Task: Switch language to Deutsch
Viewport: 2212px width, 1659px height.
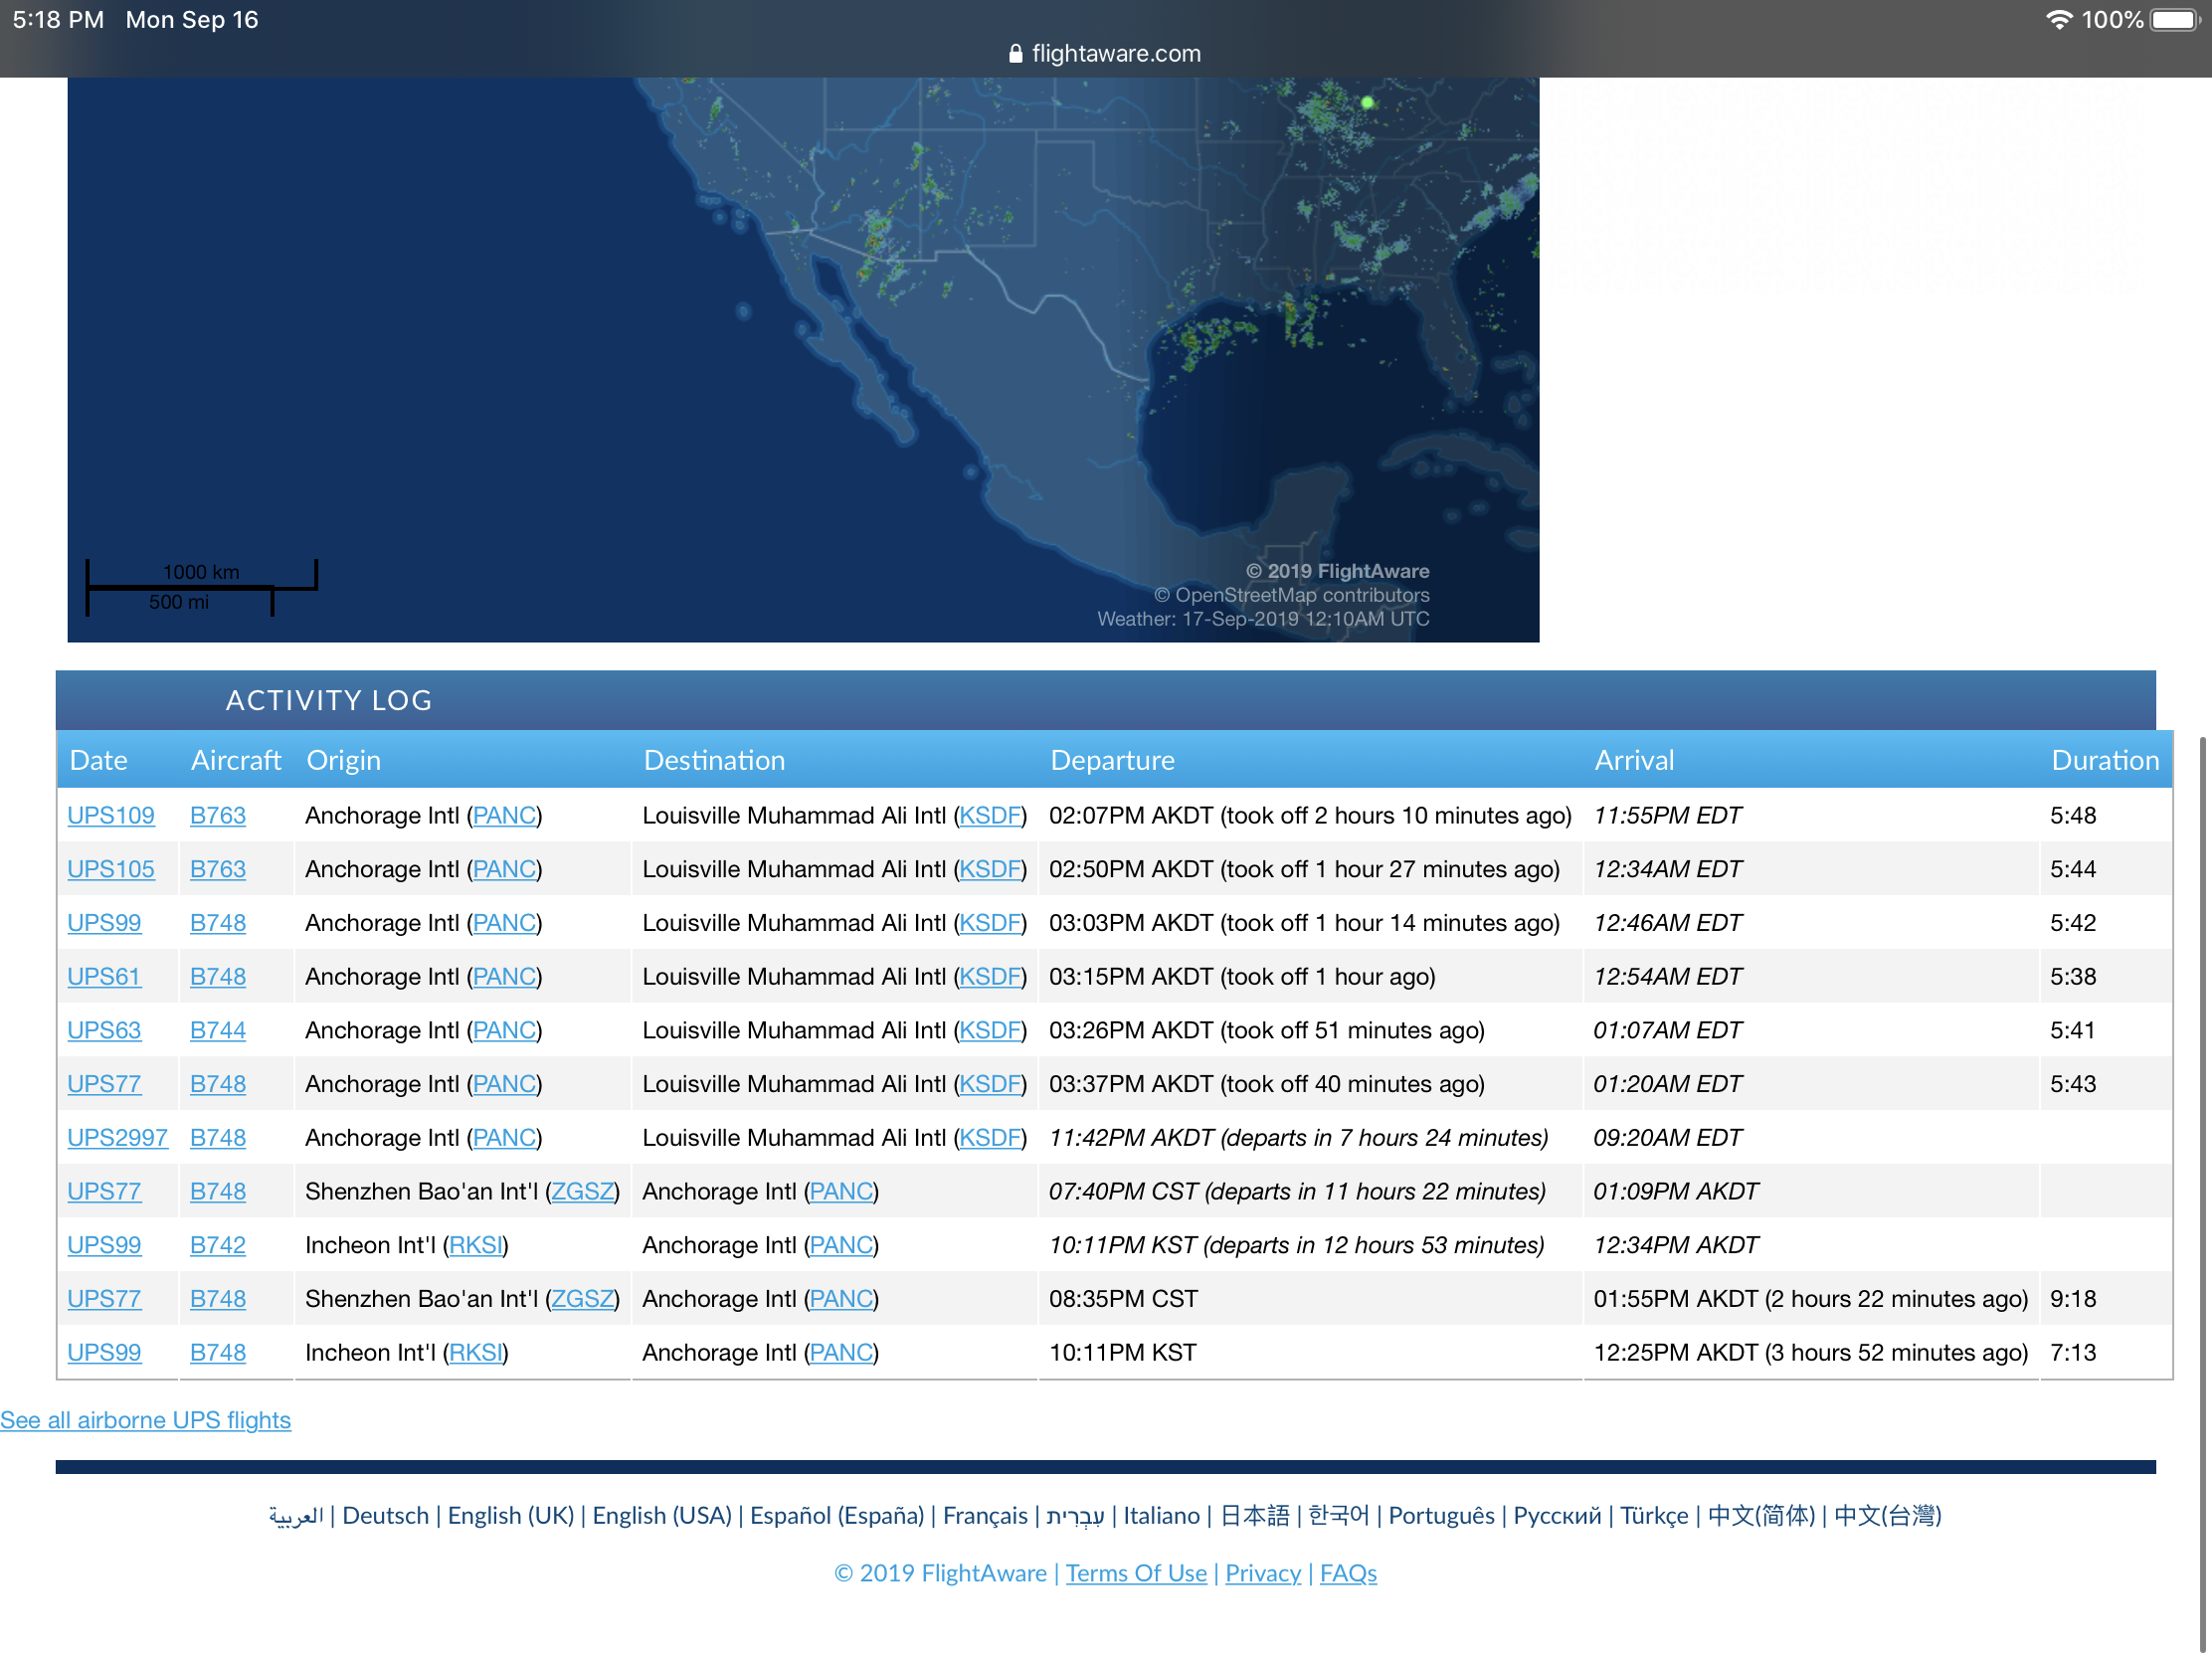Action: pos(385,1516)
